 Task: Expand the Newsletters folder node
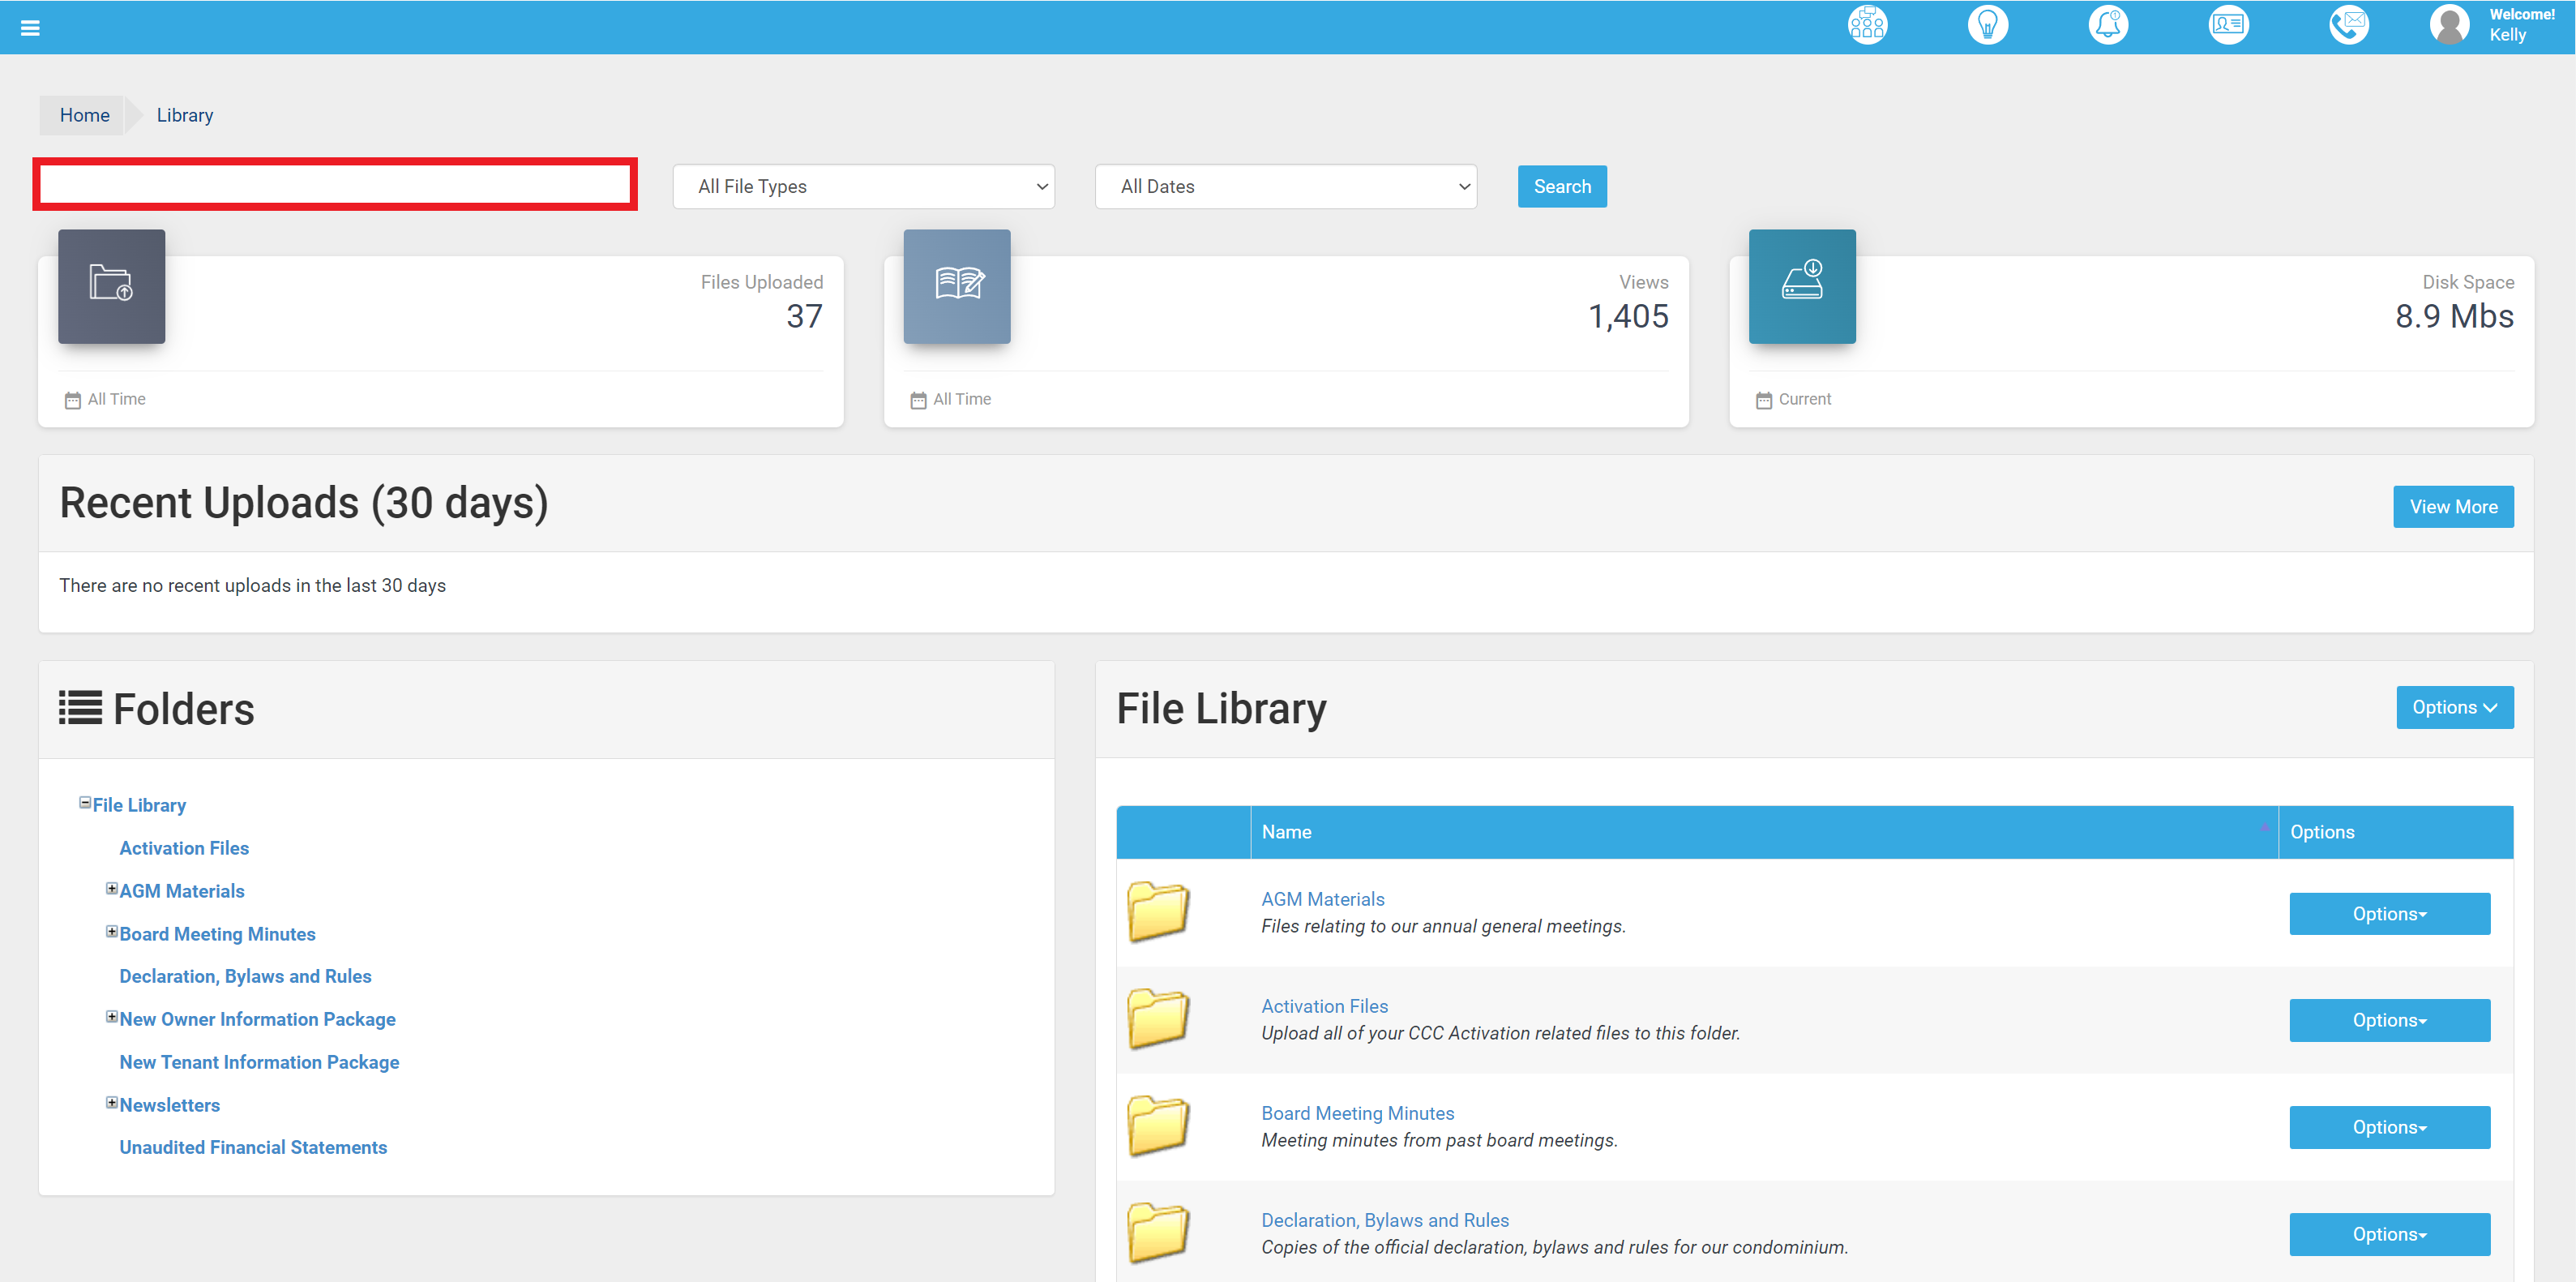pos(112,1102)
